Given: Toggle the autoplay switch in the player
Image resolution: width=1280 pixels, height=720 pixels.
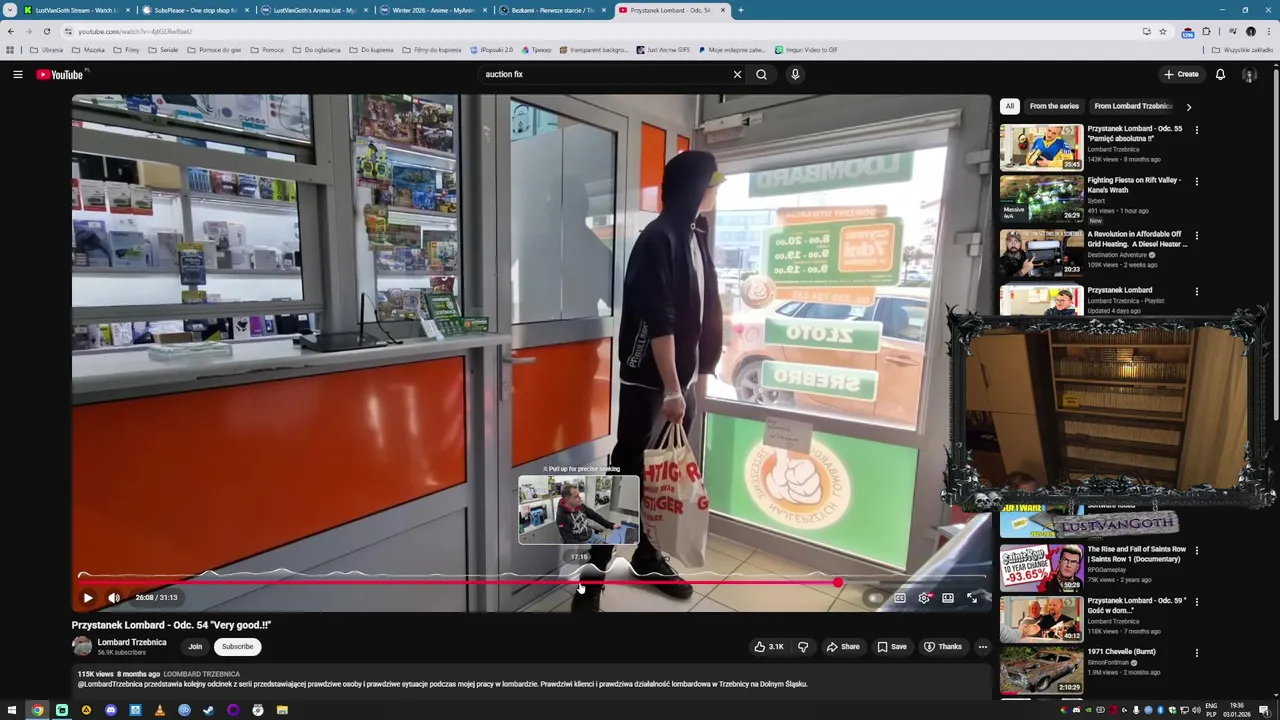Looking at the screenshot, I should [x=874, y=598].
